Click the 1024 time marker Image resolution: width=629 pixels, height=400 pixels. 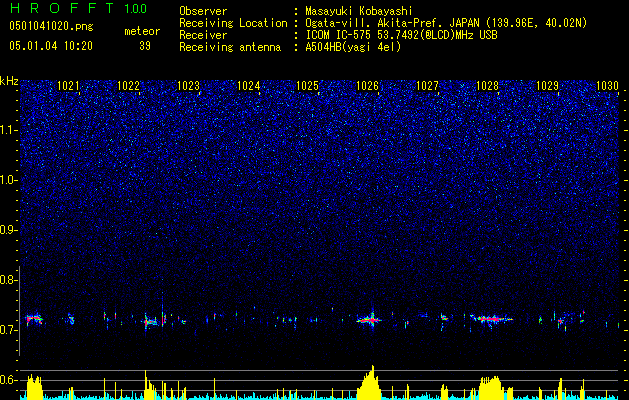click(x=248, y=86)
